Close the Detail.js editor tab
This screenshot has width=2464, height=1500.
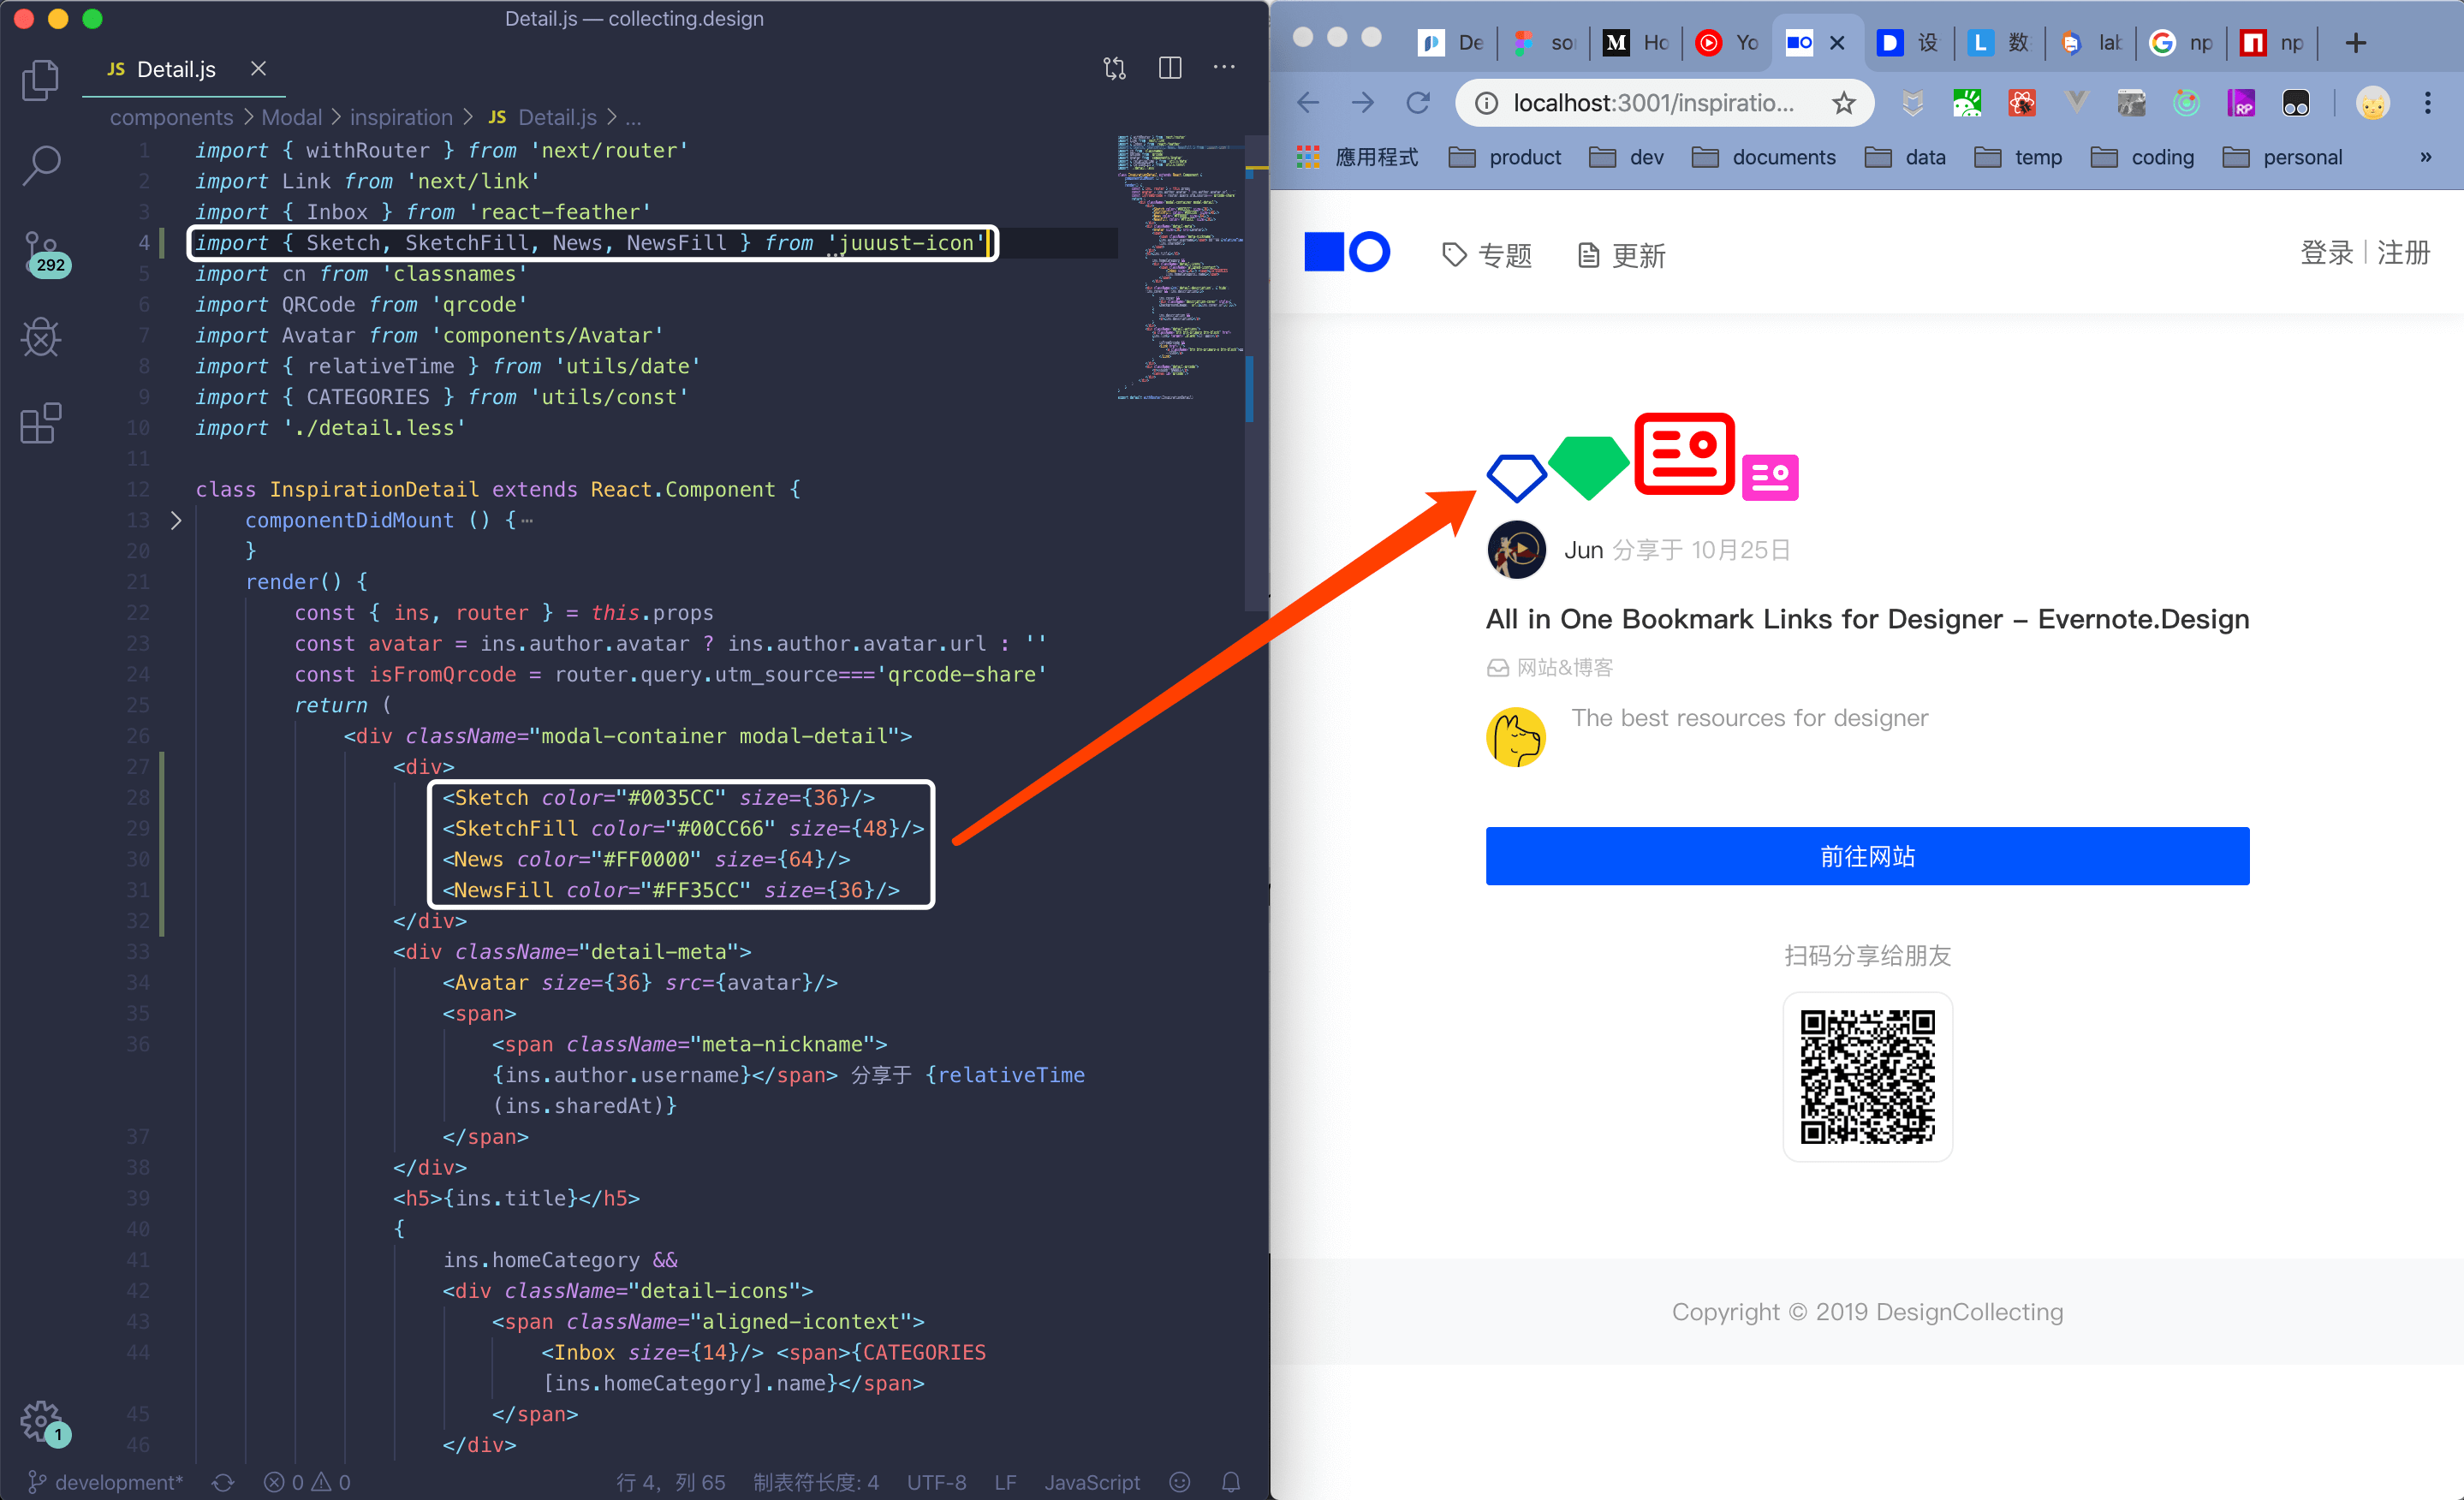click(x=258, y=68)
